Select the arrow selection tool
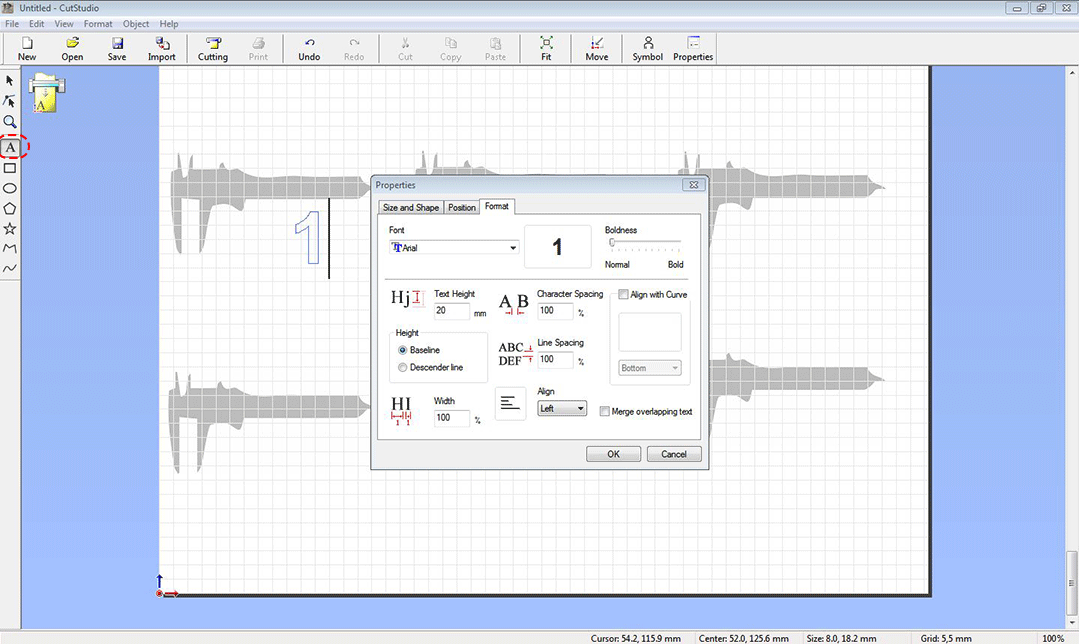This screenshot has height=644, width=1079. coord(10,80)
